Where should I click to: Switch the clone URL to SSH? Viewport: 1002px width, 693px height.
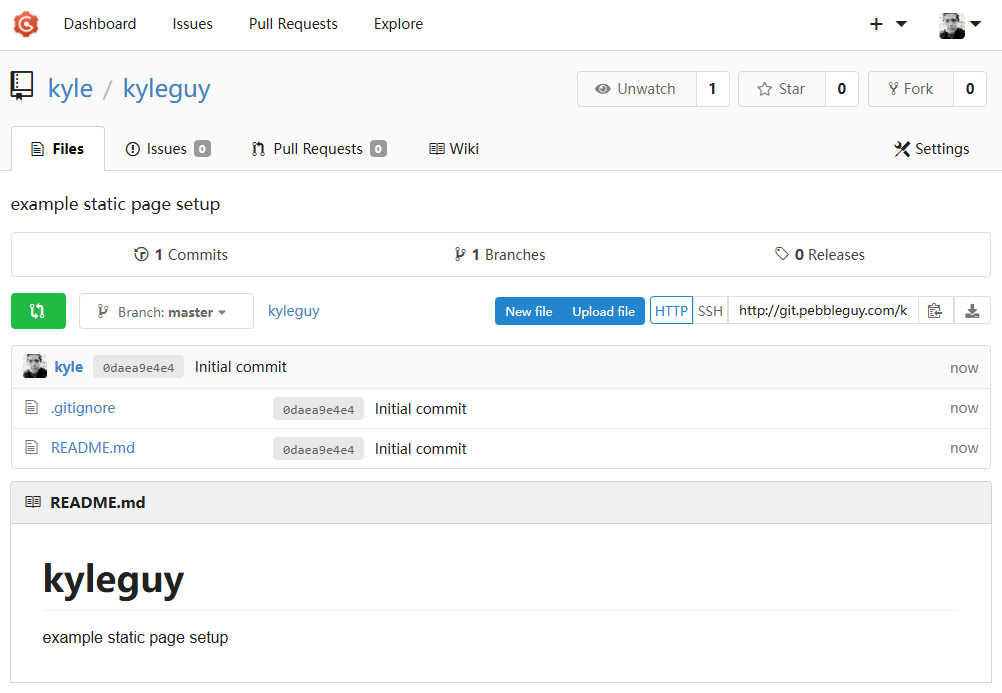710,310
